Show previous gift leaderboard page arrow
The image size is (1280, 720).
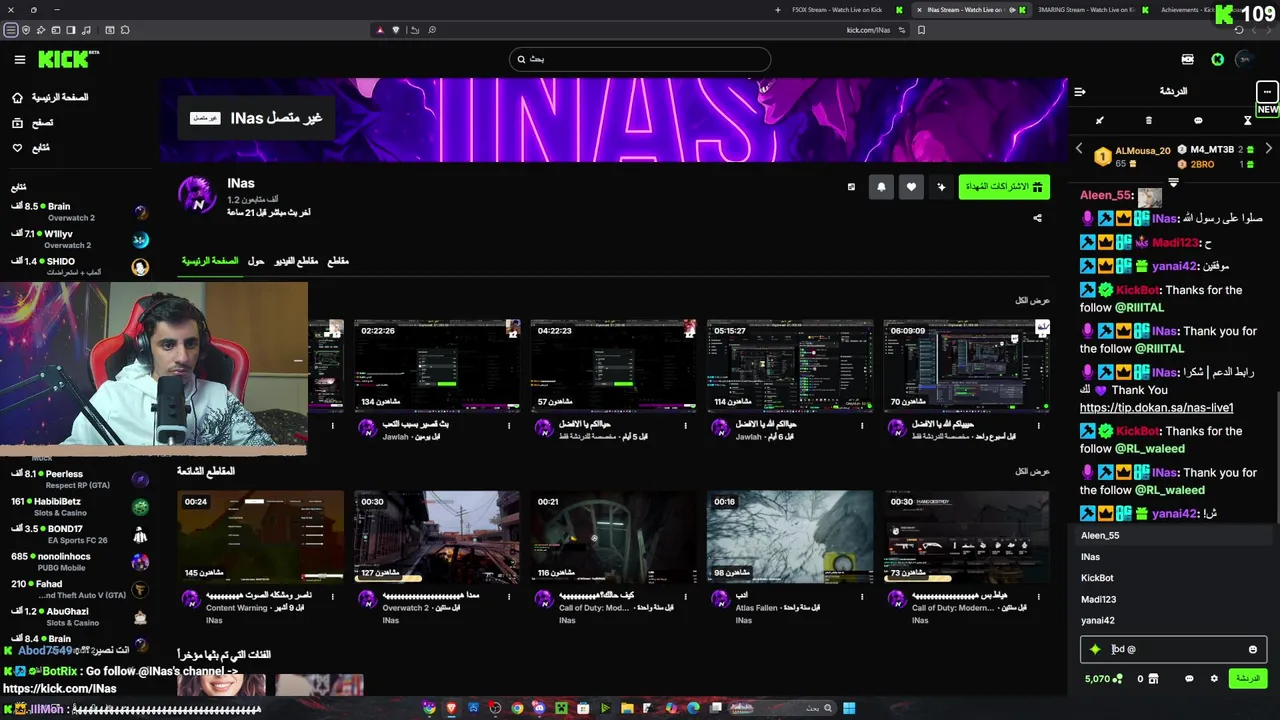click(1078, 149)
